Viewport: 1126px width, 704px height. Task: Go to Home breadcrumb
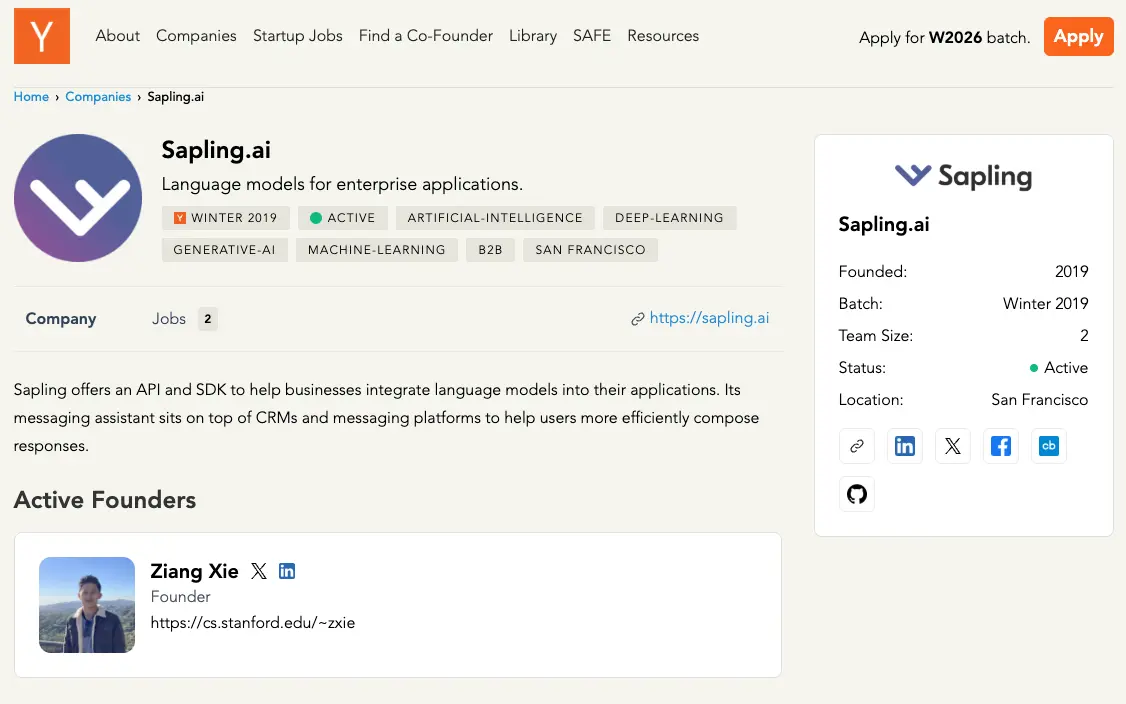coord(31,97)
